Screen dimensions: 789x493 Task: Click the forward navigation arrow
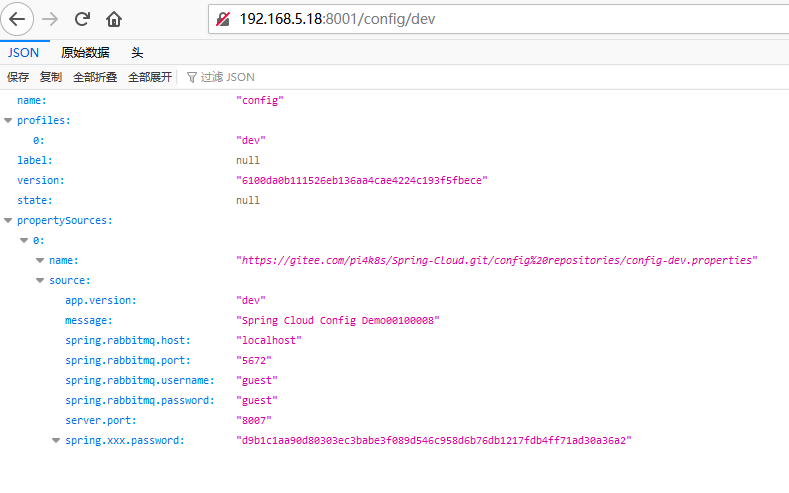[50, 19]
